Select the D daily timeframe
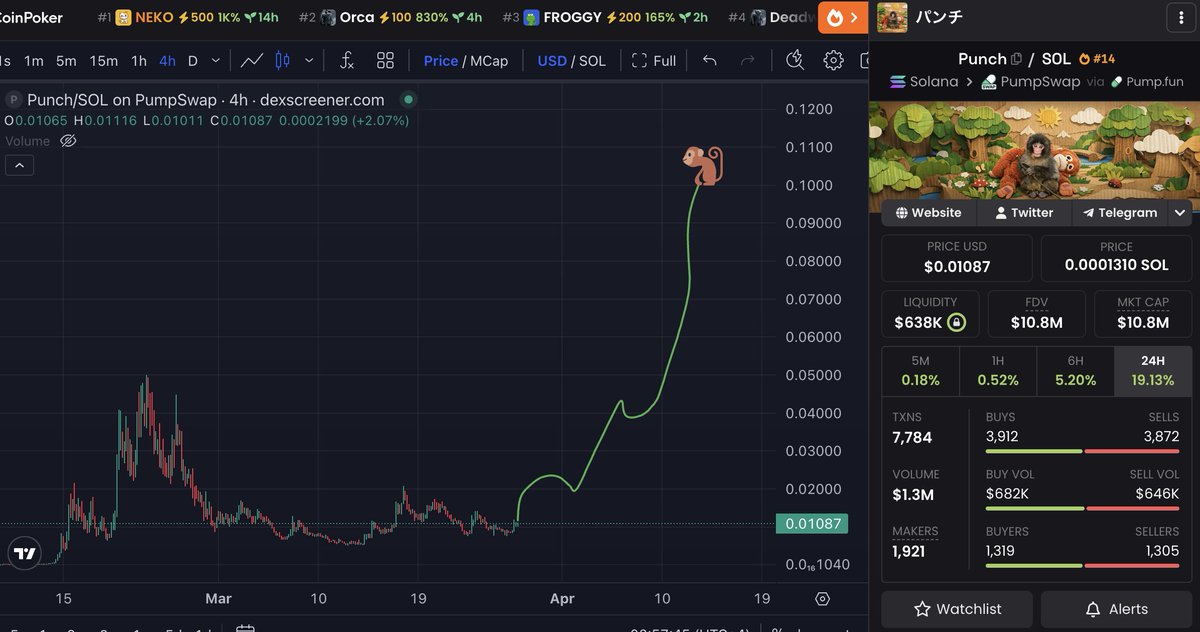Image resolution: width=1200 pixels, height=632 pixels. (193, 61)
